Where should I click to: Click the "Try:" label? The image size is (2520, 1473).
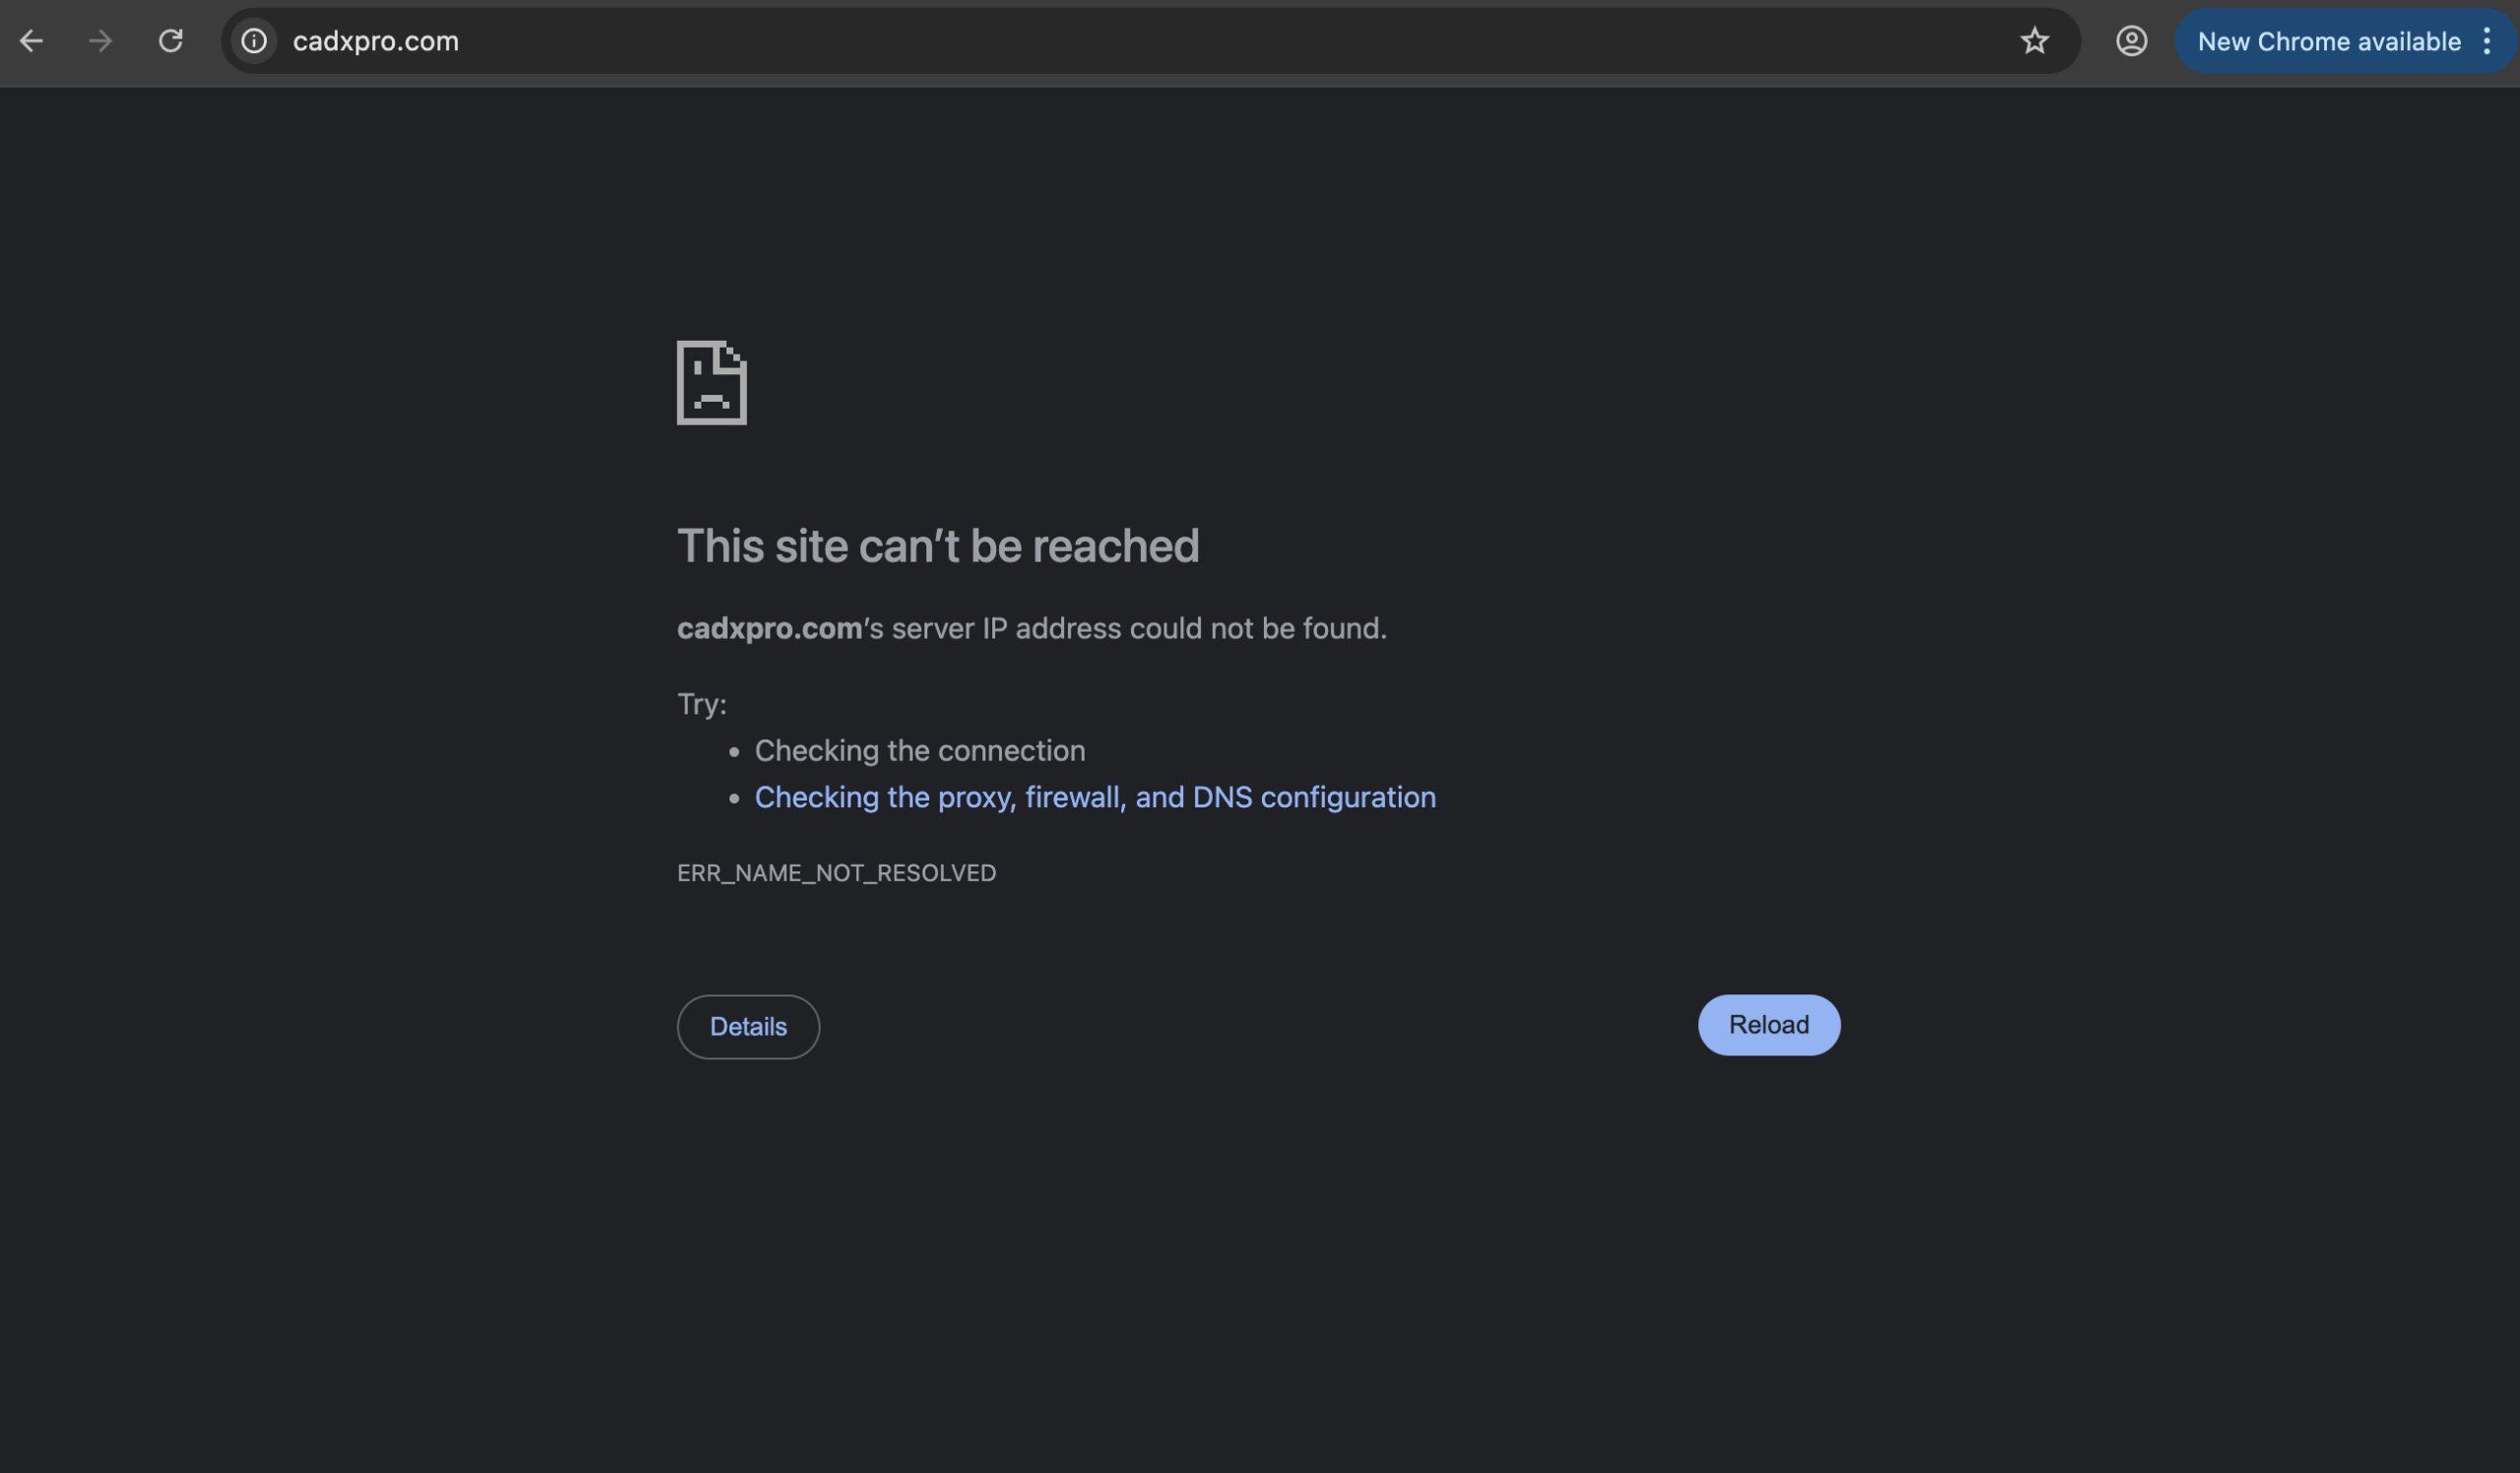pos(701,704)
